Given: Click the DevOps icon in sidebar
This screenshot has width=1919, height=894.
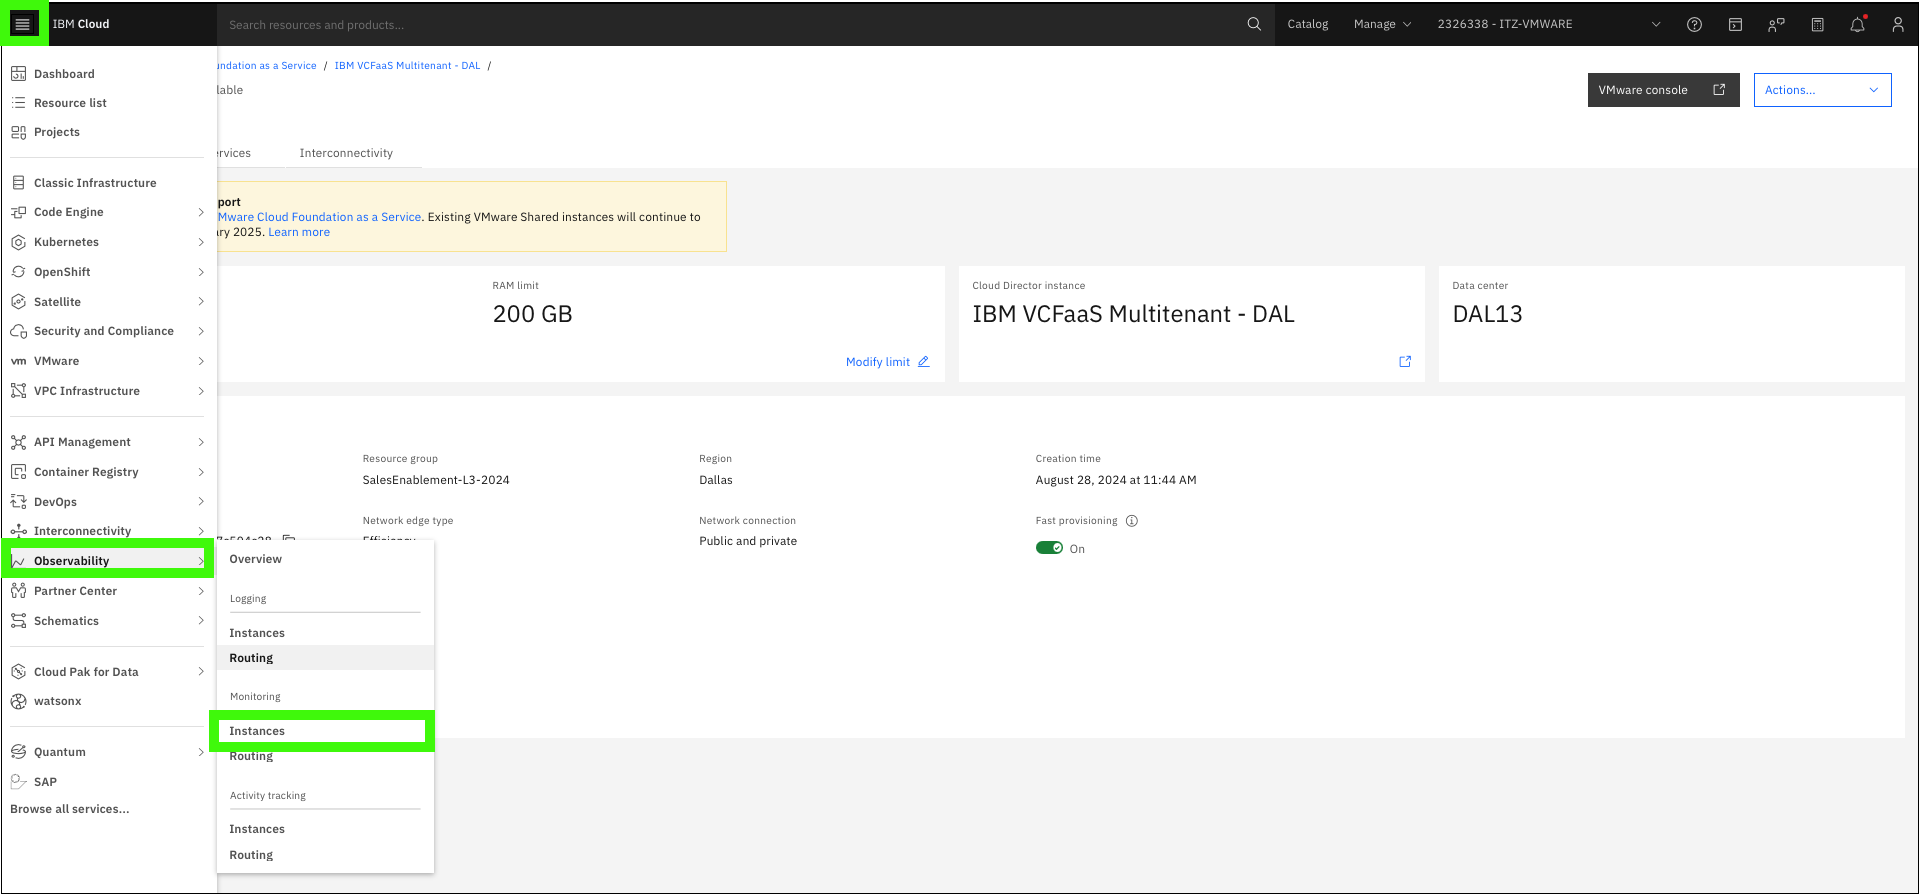Looking at the screenshot, I should 18,502.
